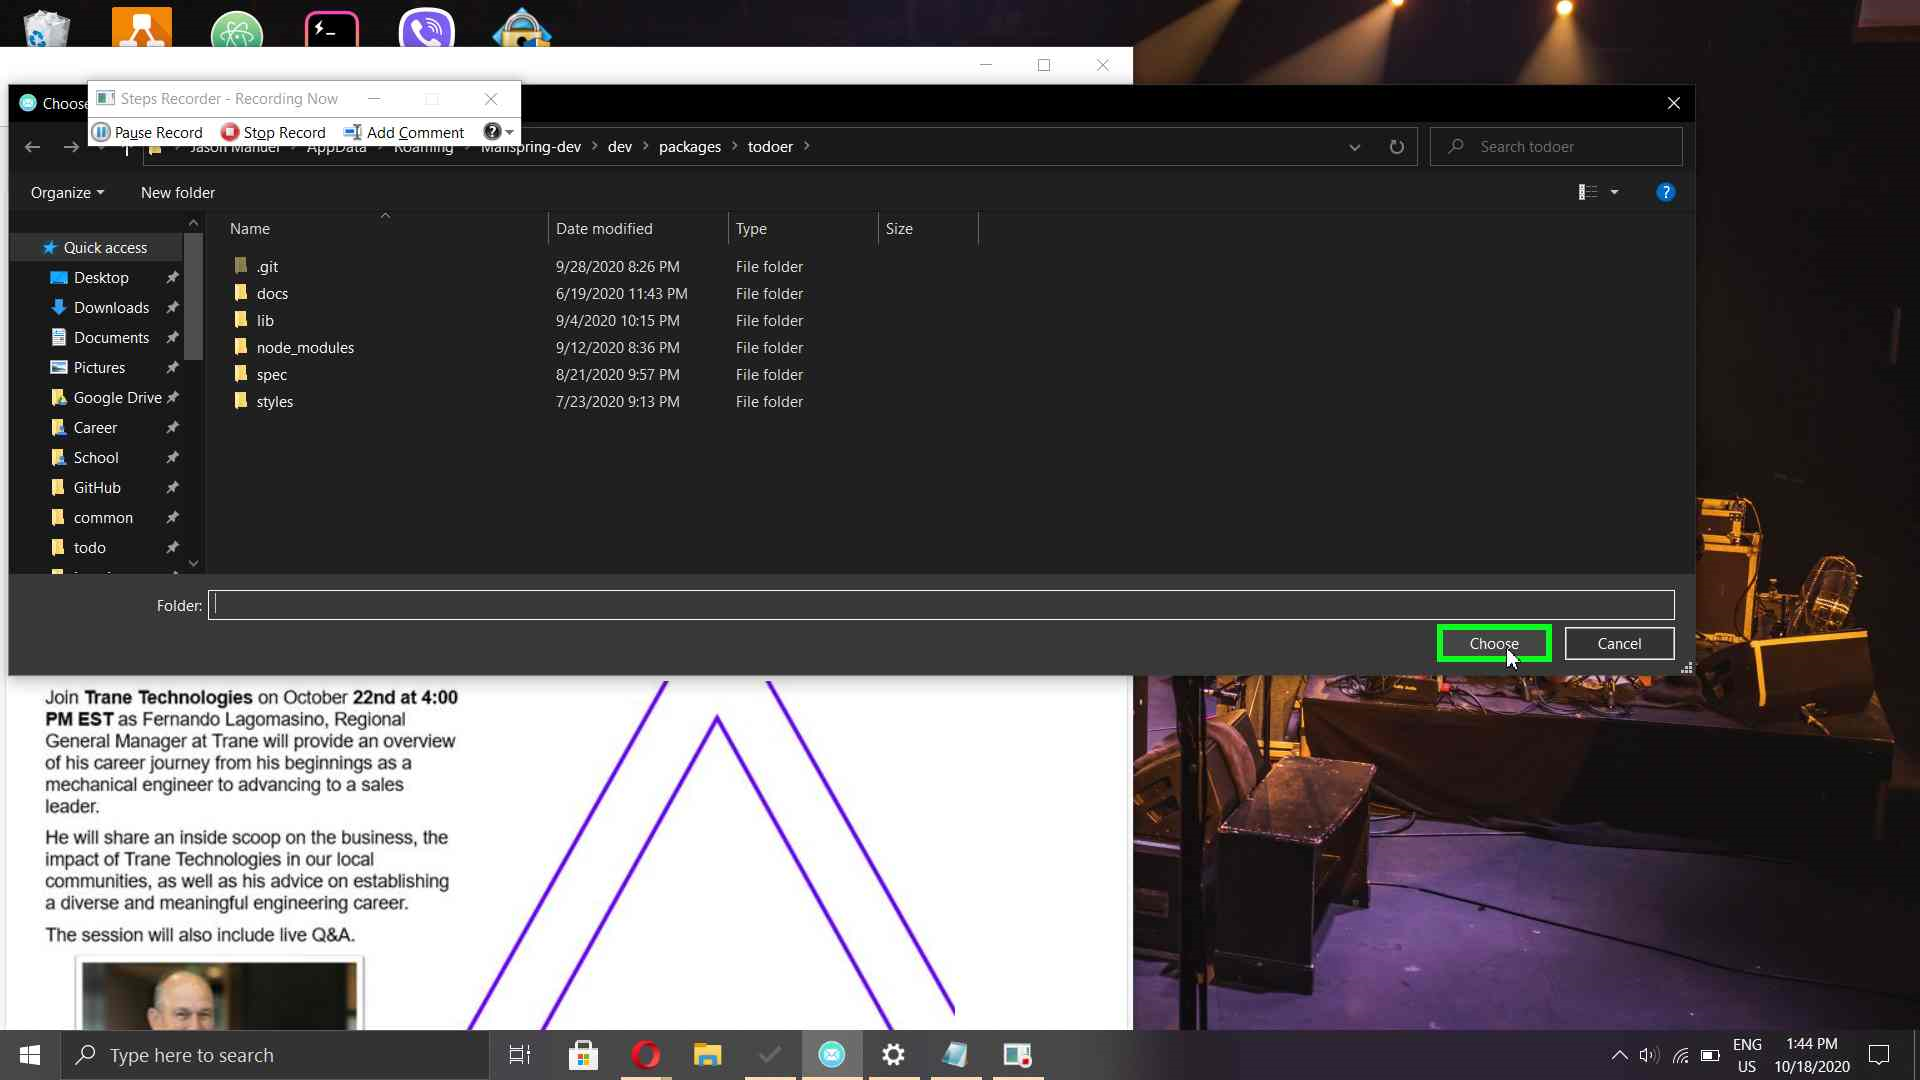Select Downloads in Quick access sidebar
The width and height of the screenshot is (1920, 1080).
point(111,308)
